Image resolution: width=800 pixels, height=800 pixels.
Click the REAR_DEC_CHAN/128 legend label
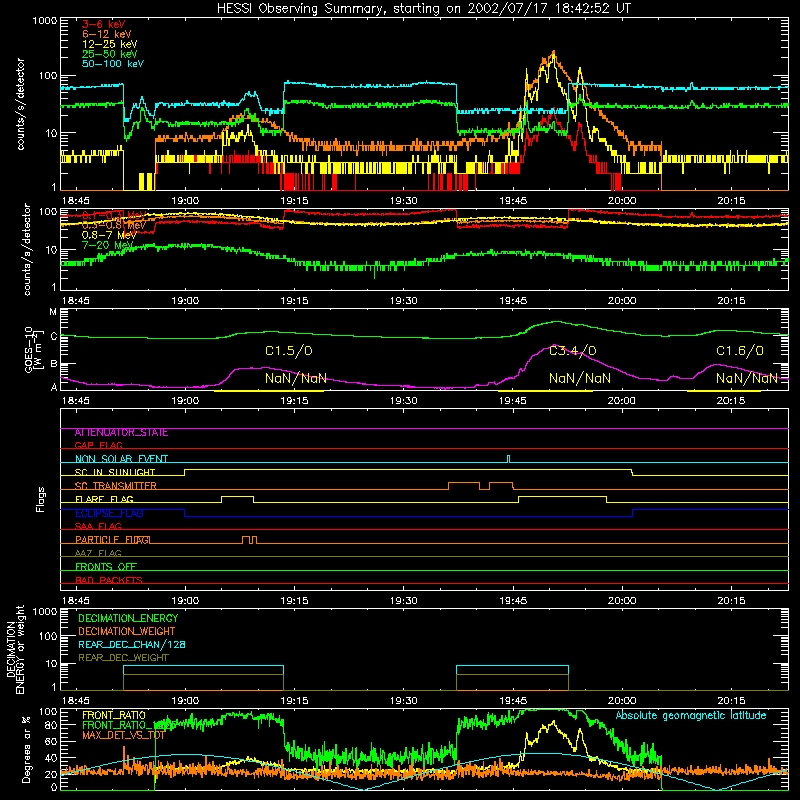[x=132, y=644]
